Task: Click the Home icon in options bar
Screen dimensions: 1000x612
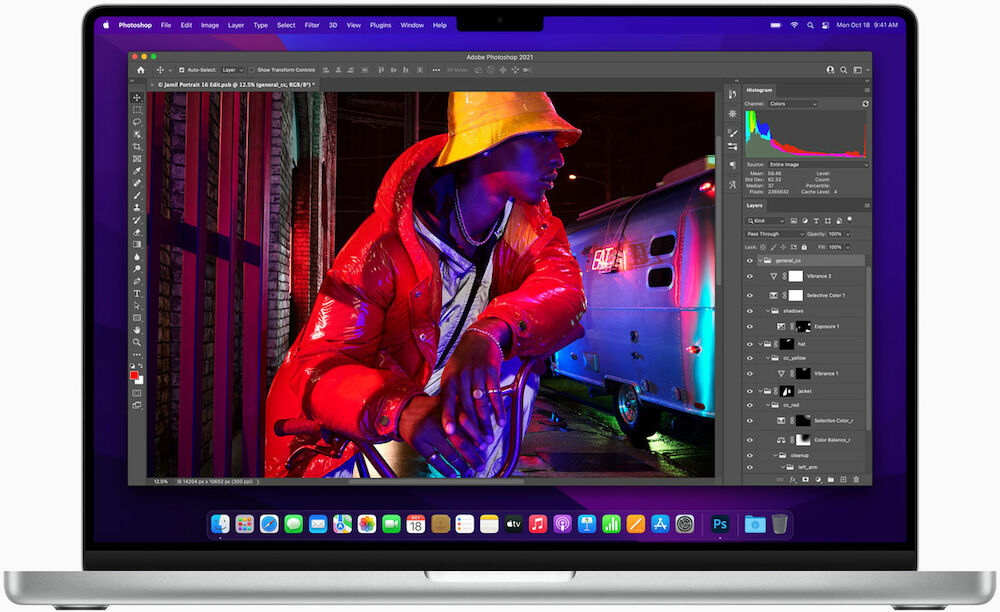Action: (x=141, y=70)
